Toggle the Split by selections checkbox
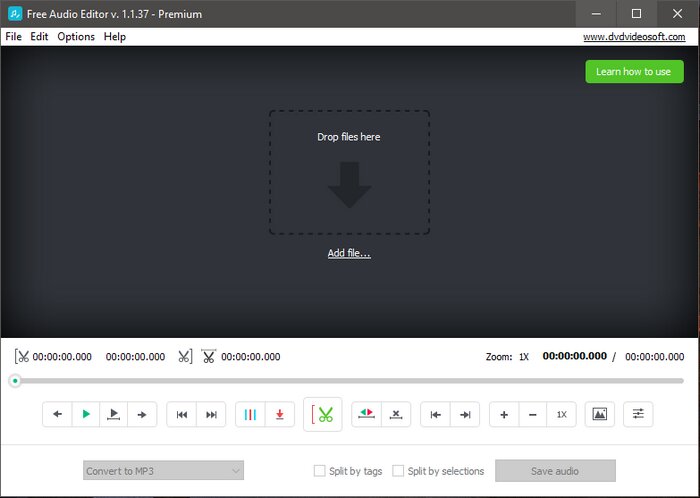This screenshot has height=498, width=700. coord(399,471)
